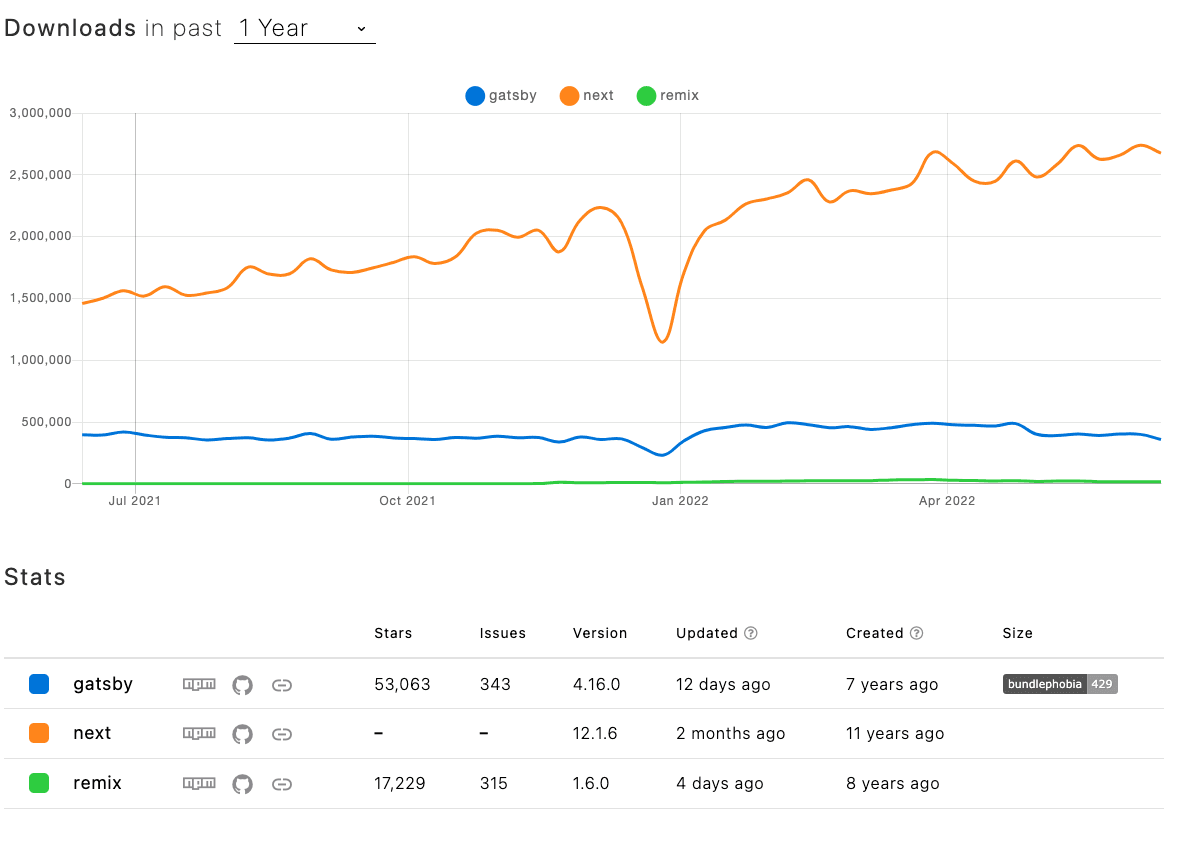The width and height of the screenshot is (1188, 841).
Task: Open the npm page for remix
Action: (x=198, y=784)
